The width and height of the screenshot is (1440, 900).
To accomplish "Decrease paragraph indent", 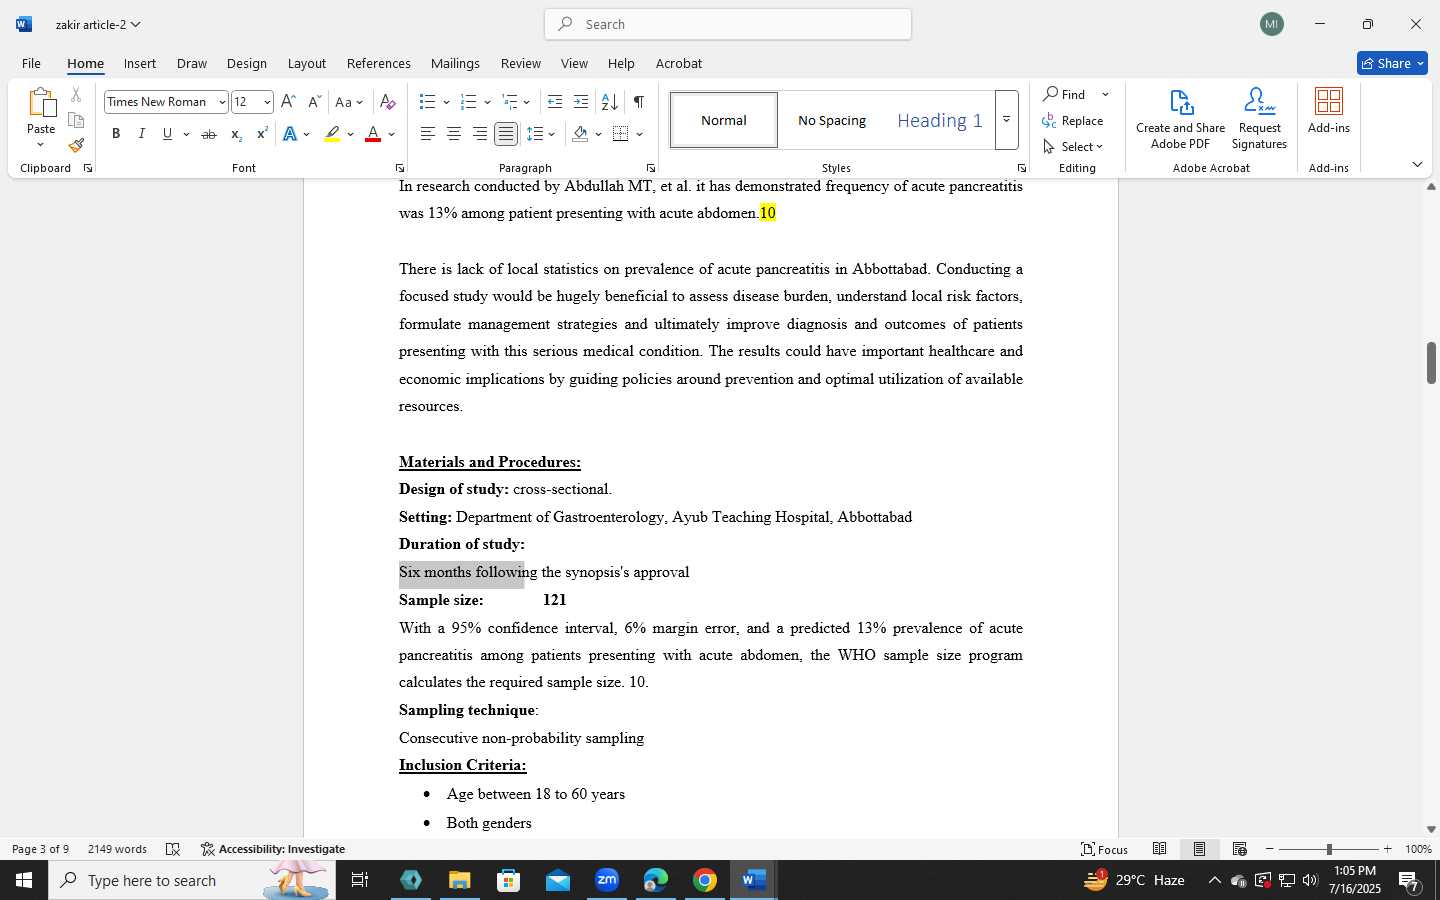I will [x=555, y=102].
